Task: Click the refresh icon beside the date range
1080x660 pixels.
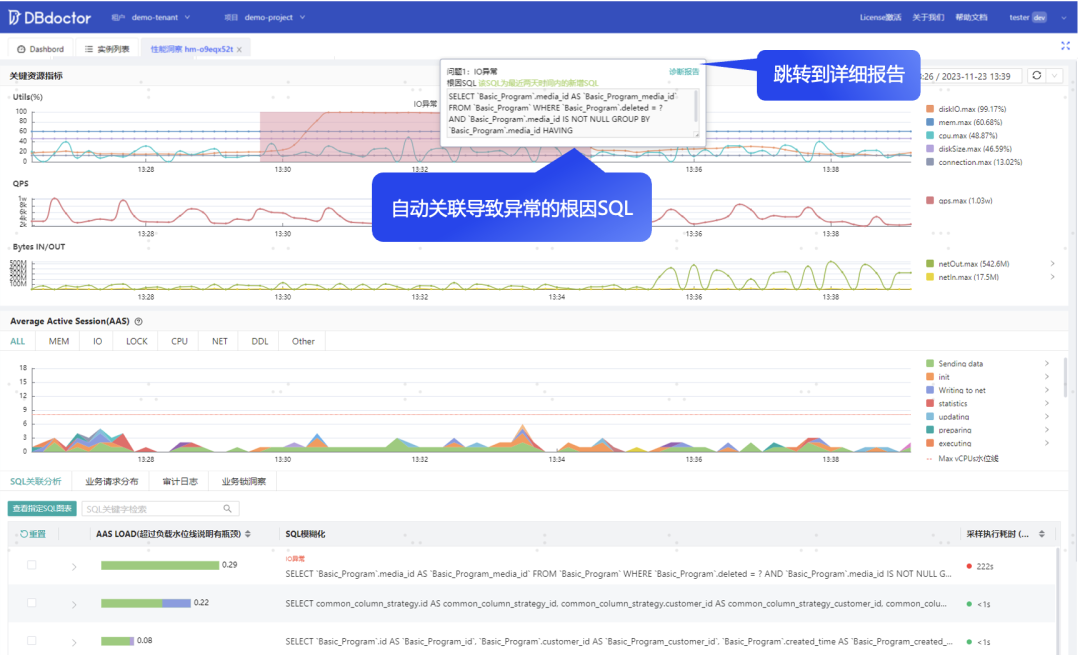Action: 1036,76
